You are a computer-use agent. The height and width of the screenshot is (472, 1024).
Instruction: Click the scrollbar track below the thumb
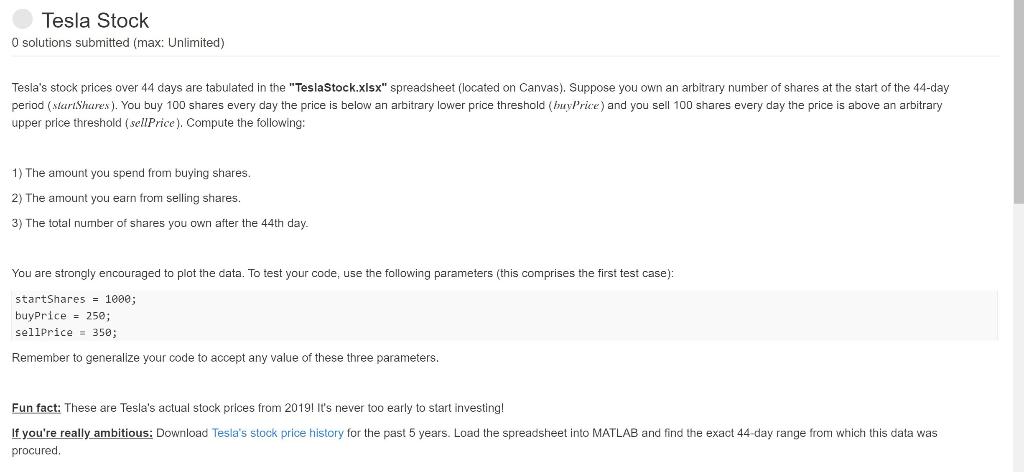pos(1018,339)
